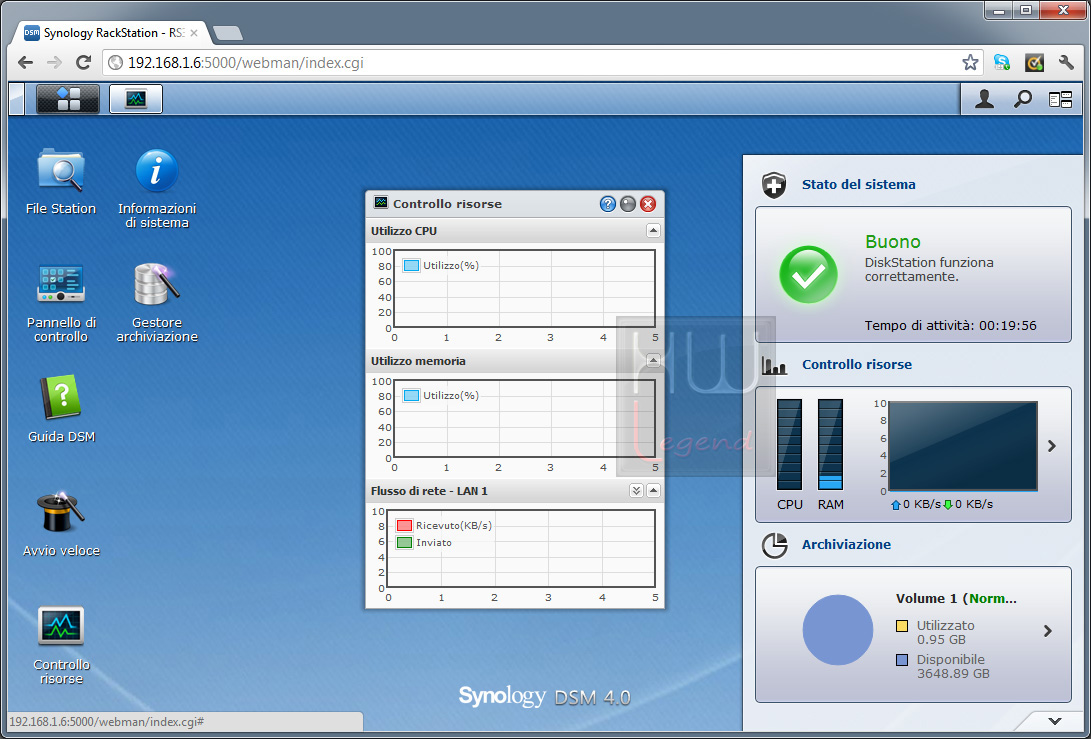
Task: Open the DSM main menu button
Action: 67,99
